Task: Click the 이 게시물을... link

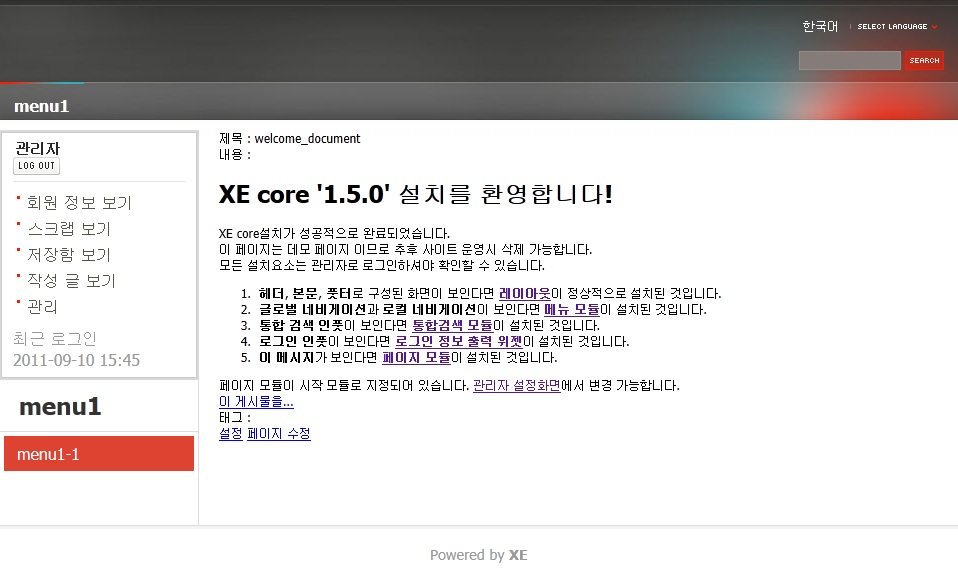Action: click(256, 401)
